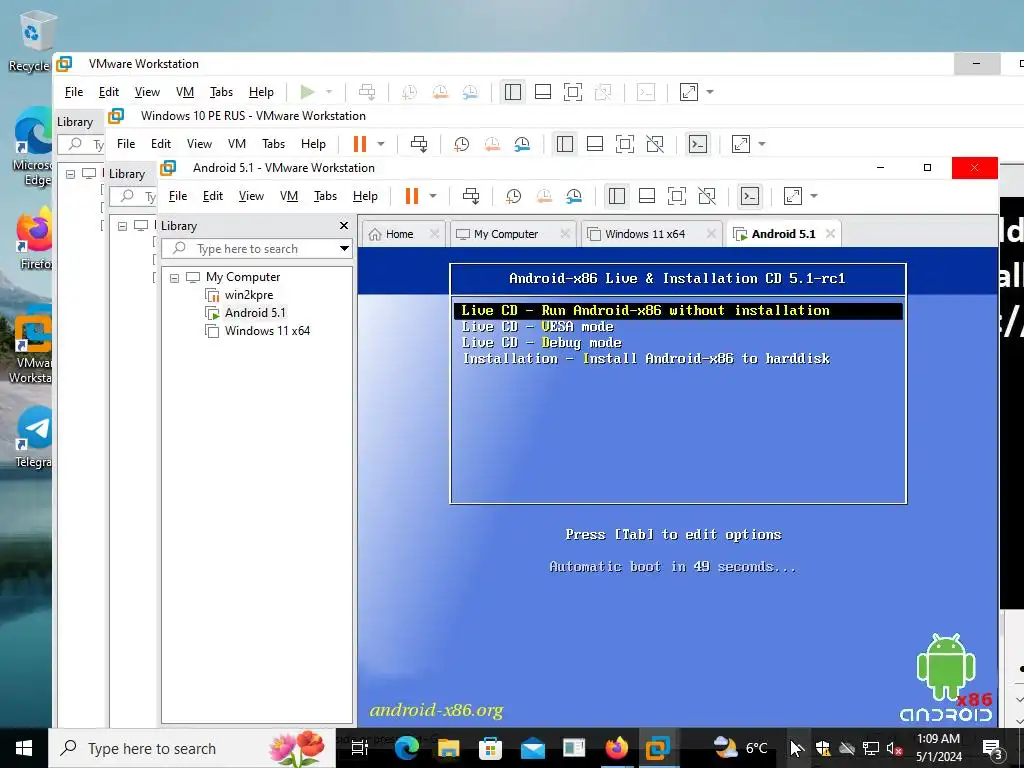Viewport: 1024px width, 768px height.
Task: Open the notification center icon
Action: pos(993,749)
